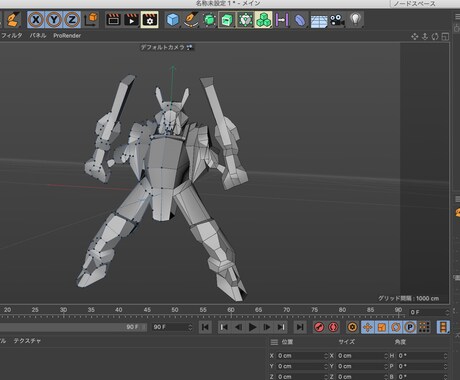Open the purple Field objects icon
Image resolution: width=460 pixels, height=380 pixels.
coord(282,20)
